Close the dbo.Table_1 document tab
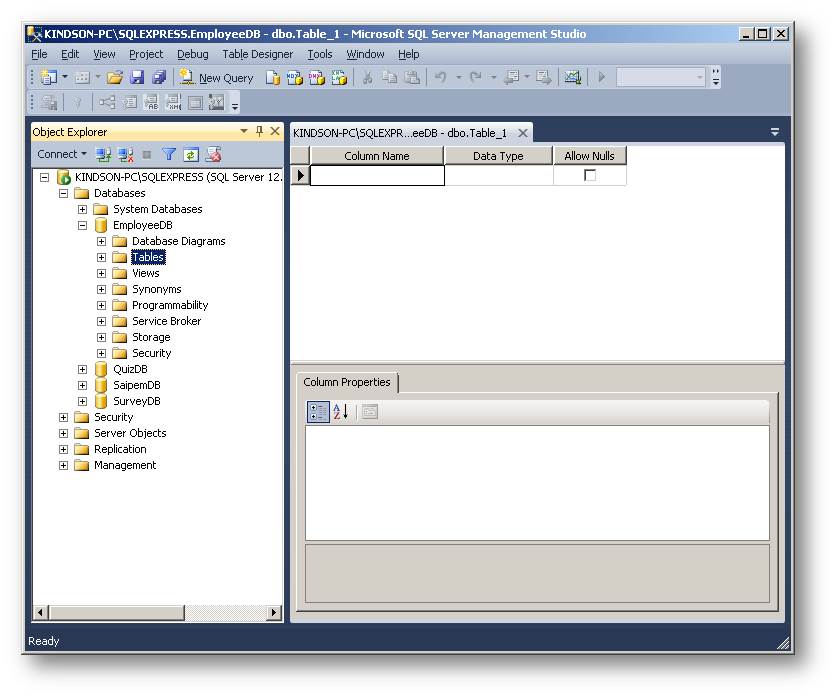The image size is (837, 697). (x=522, y=131)
